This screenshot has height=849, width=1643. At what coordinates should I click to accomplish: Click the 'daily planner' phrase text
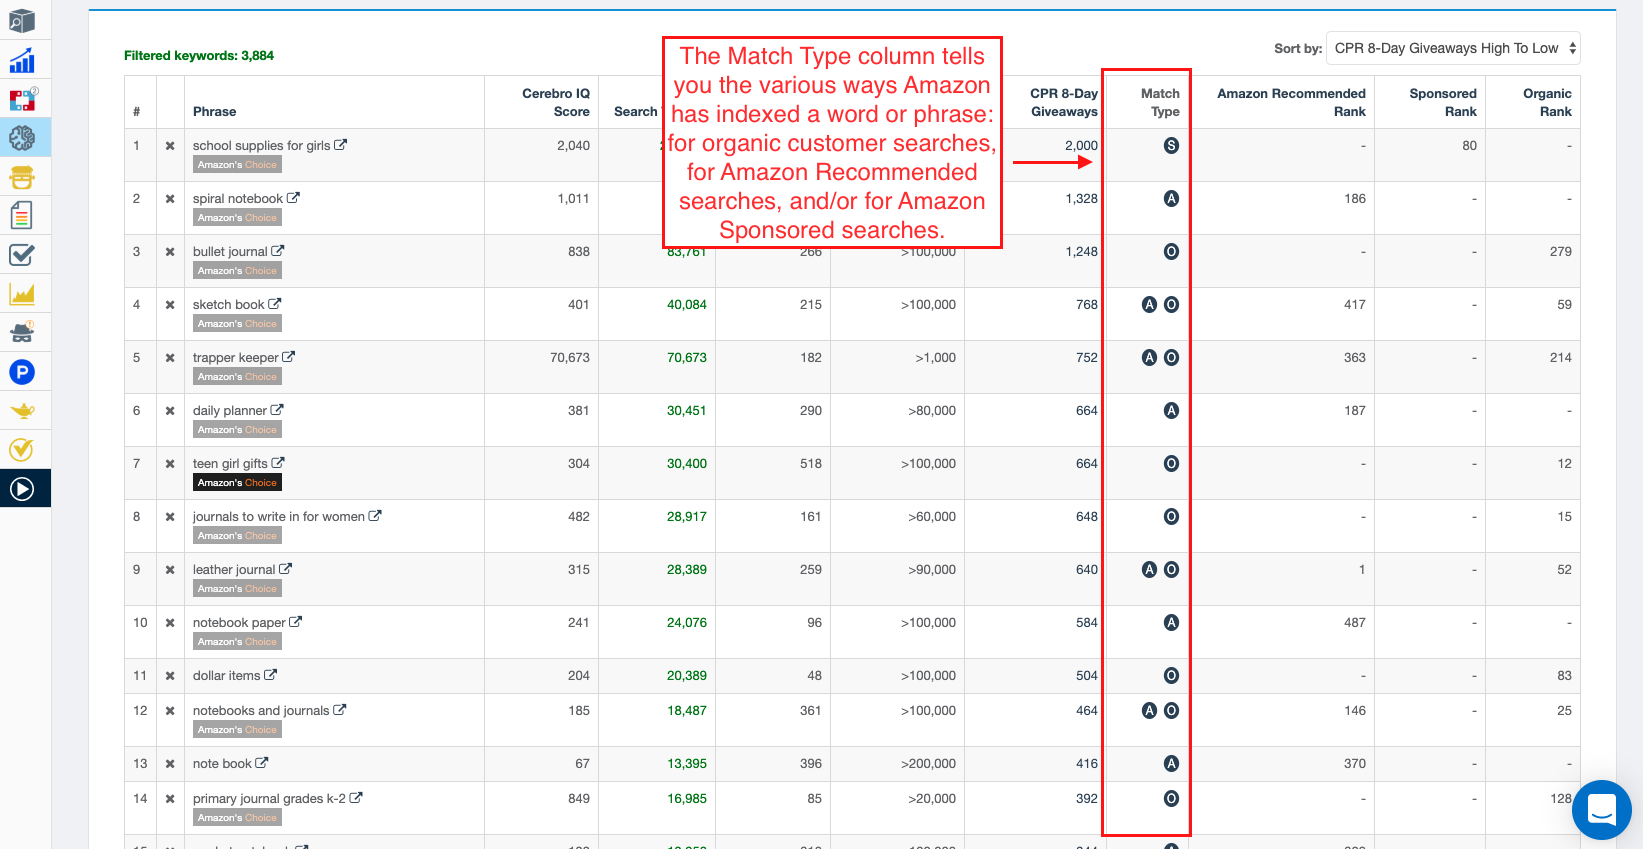point(230,411)
